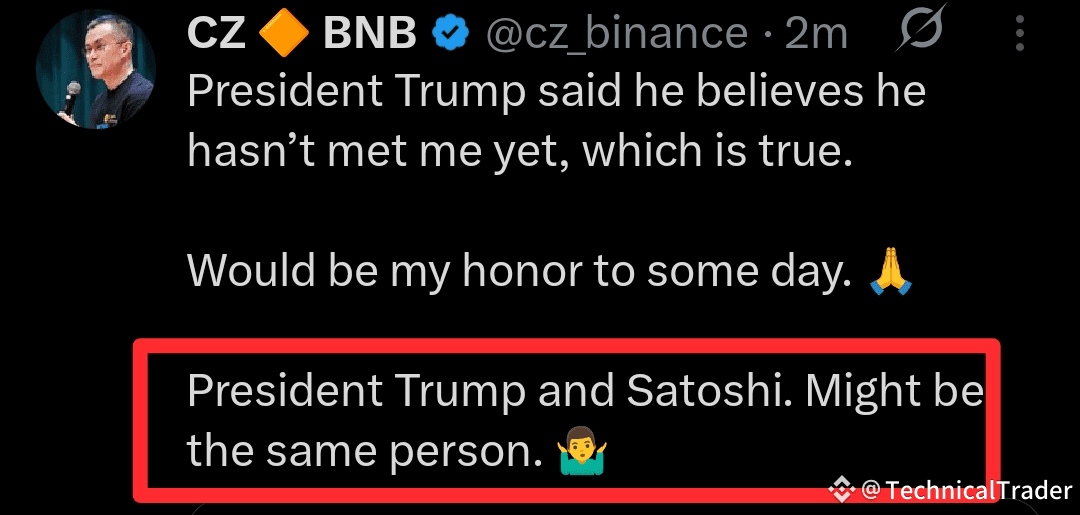
Task: Click the blue verified checkmark badge
Action: click(452, 35)
